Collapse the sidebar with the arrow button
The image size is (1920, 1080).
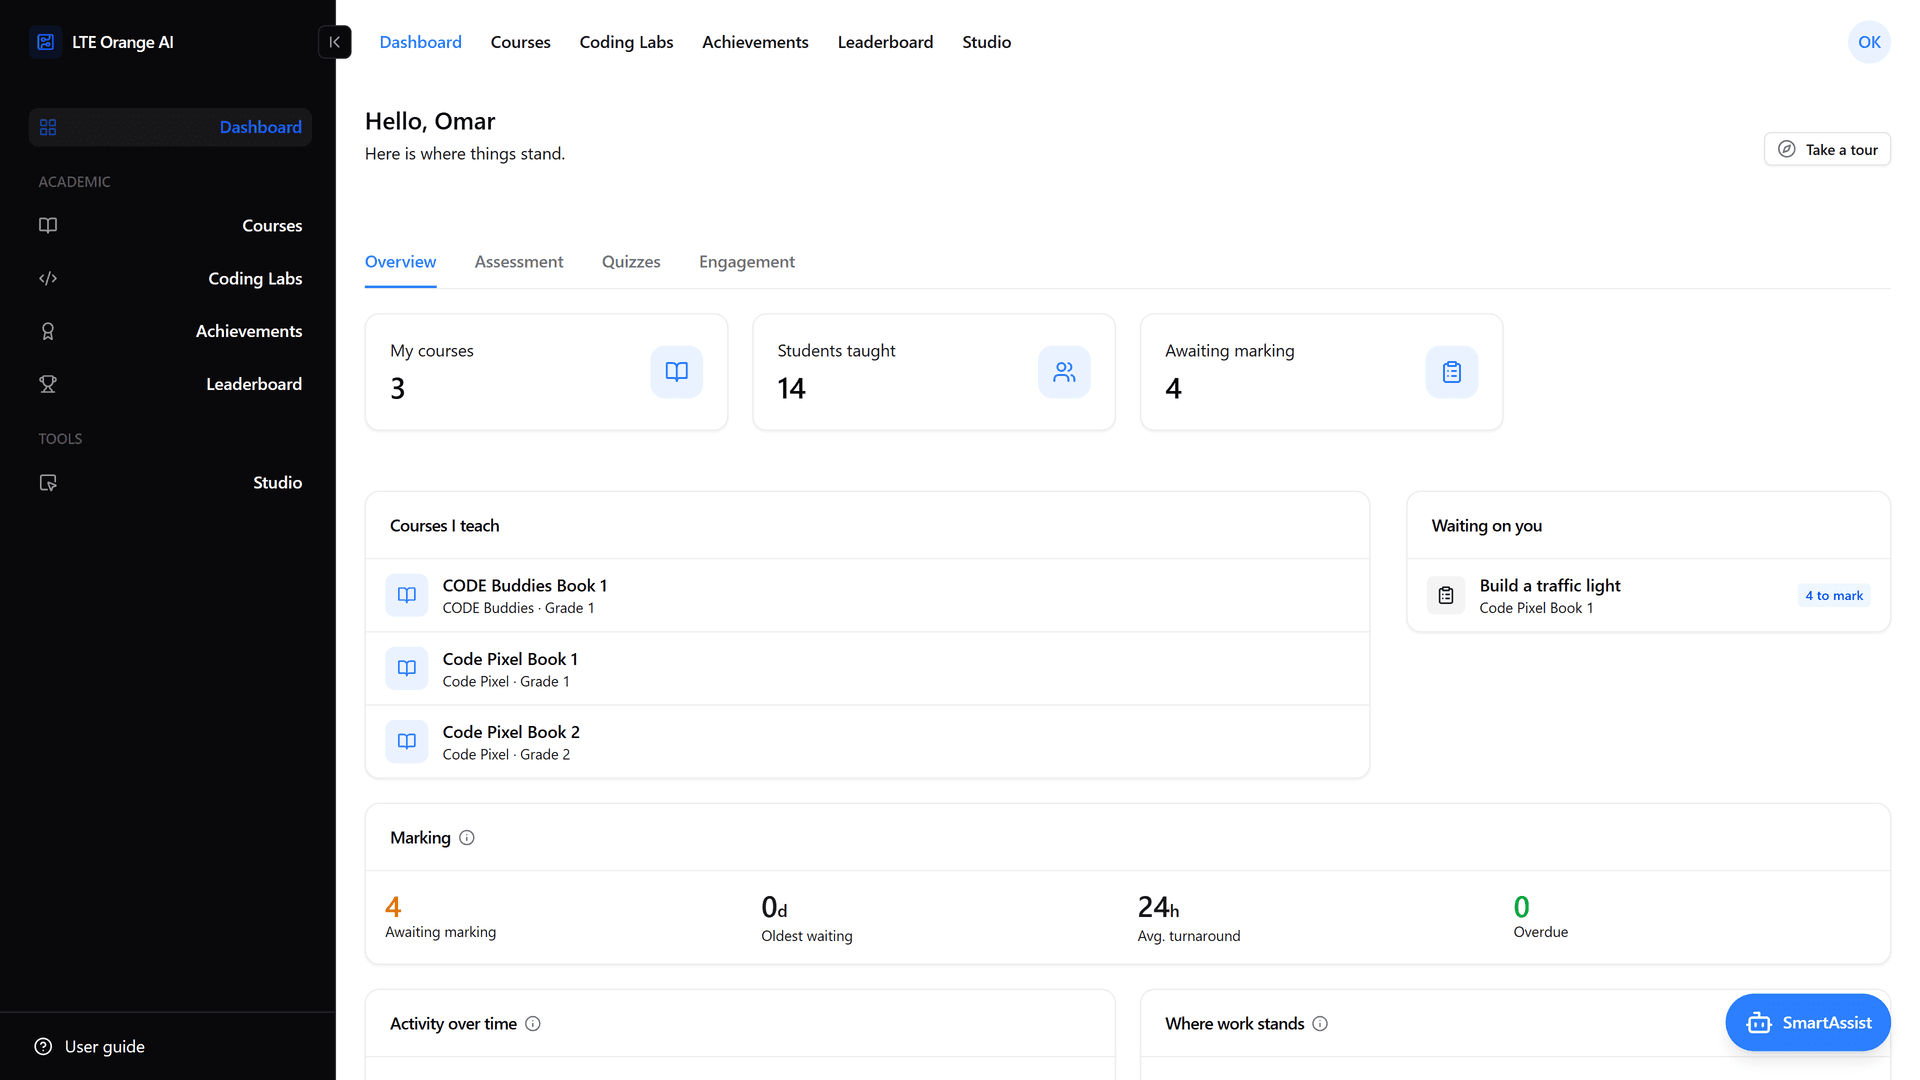(x=335, y=42)
